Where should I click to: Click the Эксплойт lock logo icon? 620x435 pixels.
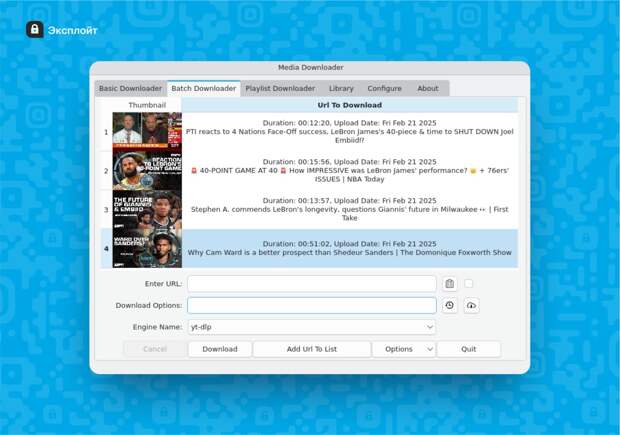(35, 30)
